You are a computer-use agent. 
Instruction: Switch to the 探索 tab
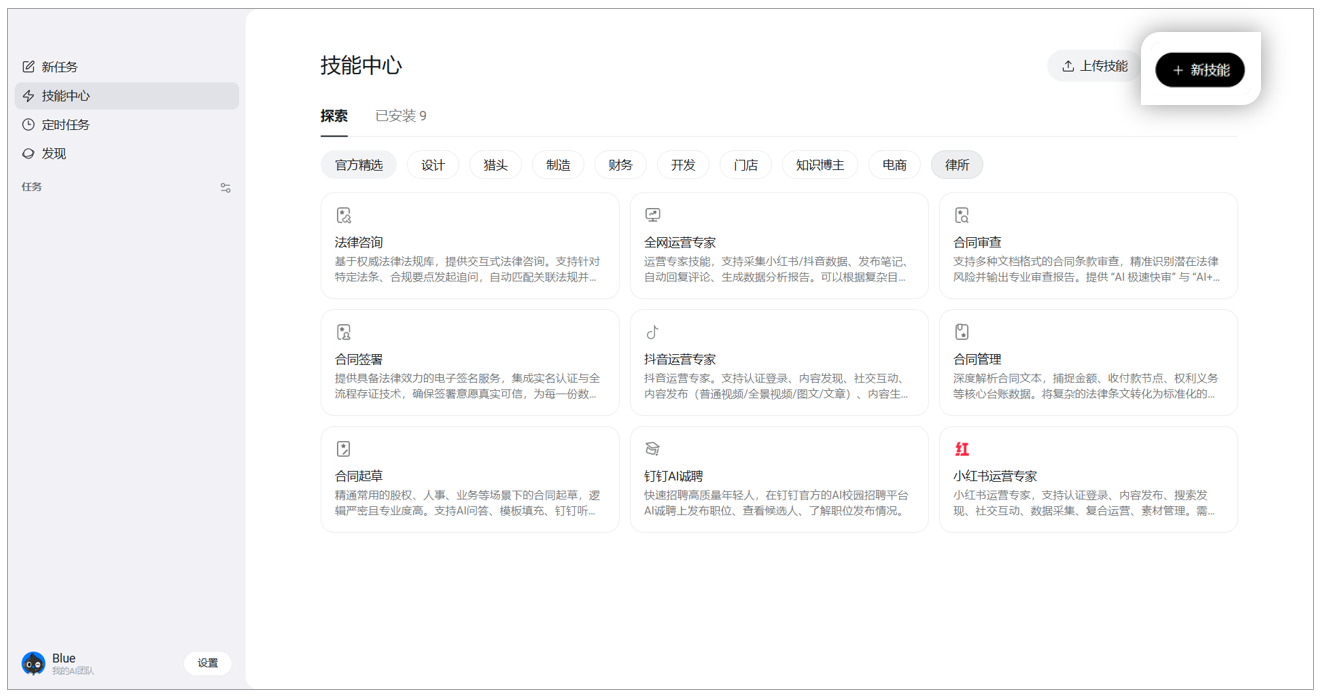tap(334, 116)
